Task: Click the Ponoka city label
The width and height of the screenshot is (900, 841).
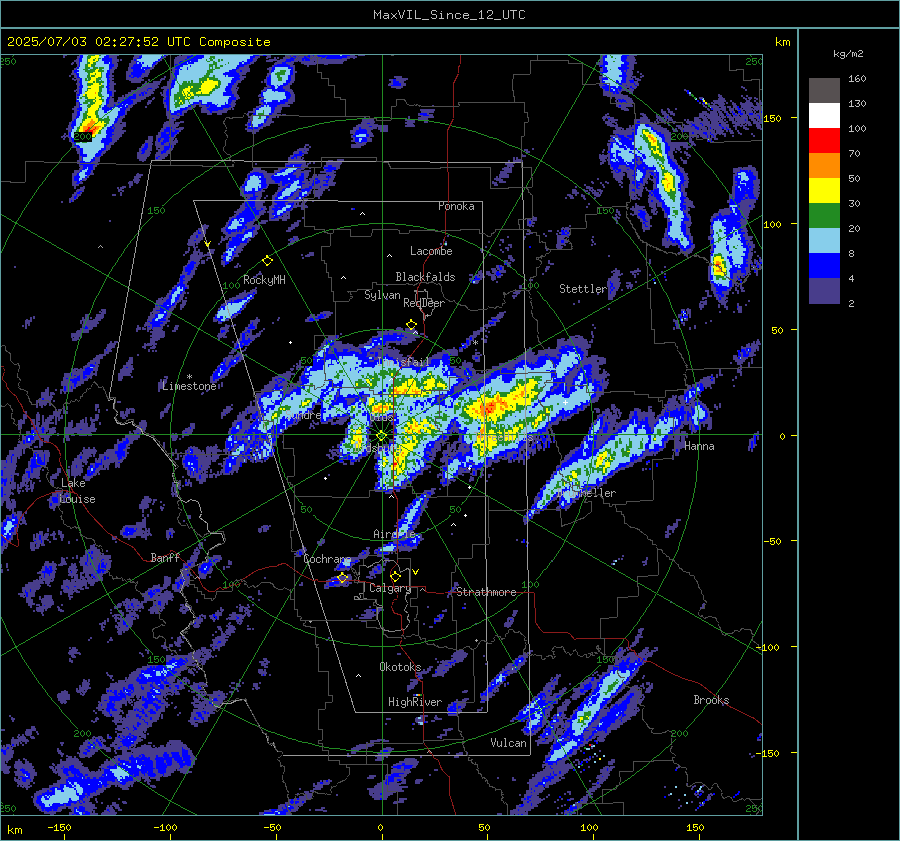Action: [x=456, y=206]
